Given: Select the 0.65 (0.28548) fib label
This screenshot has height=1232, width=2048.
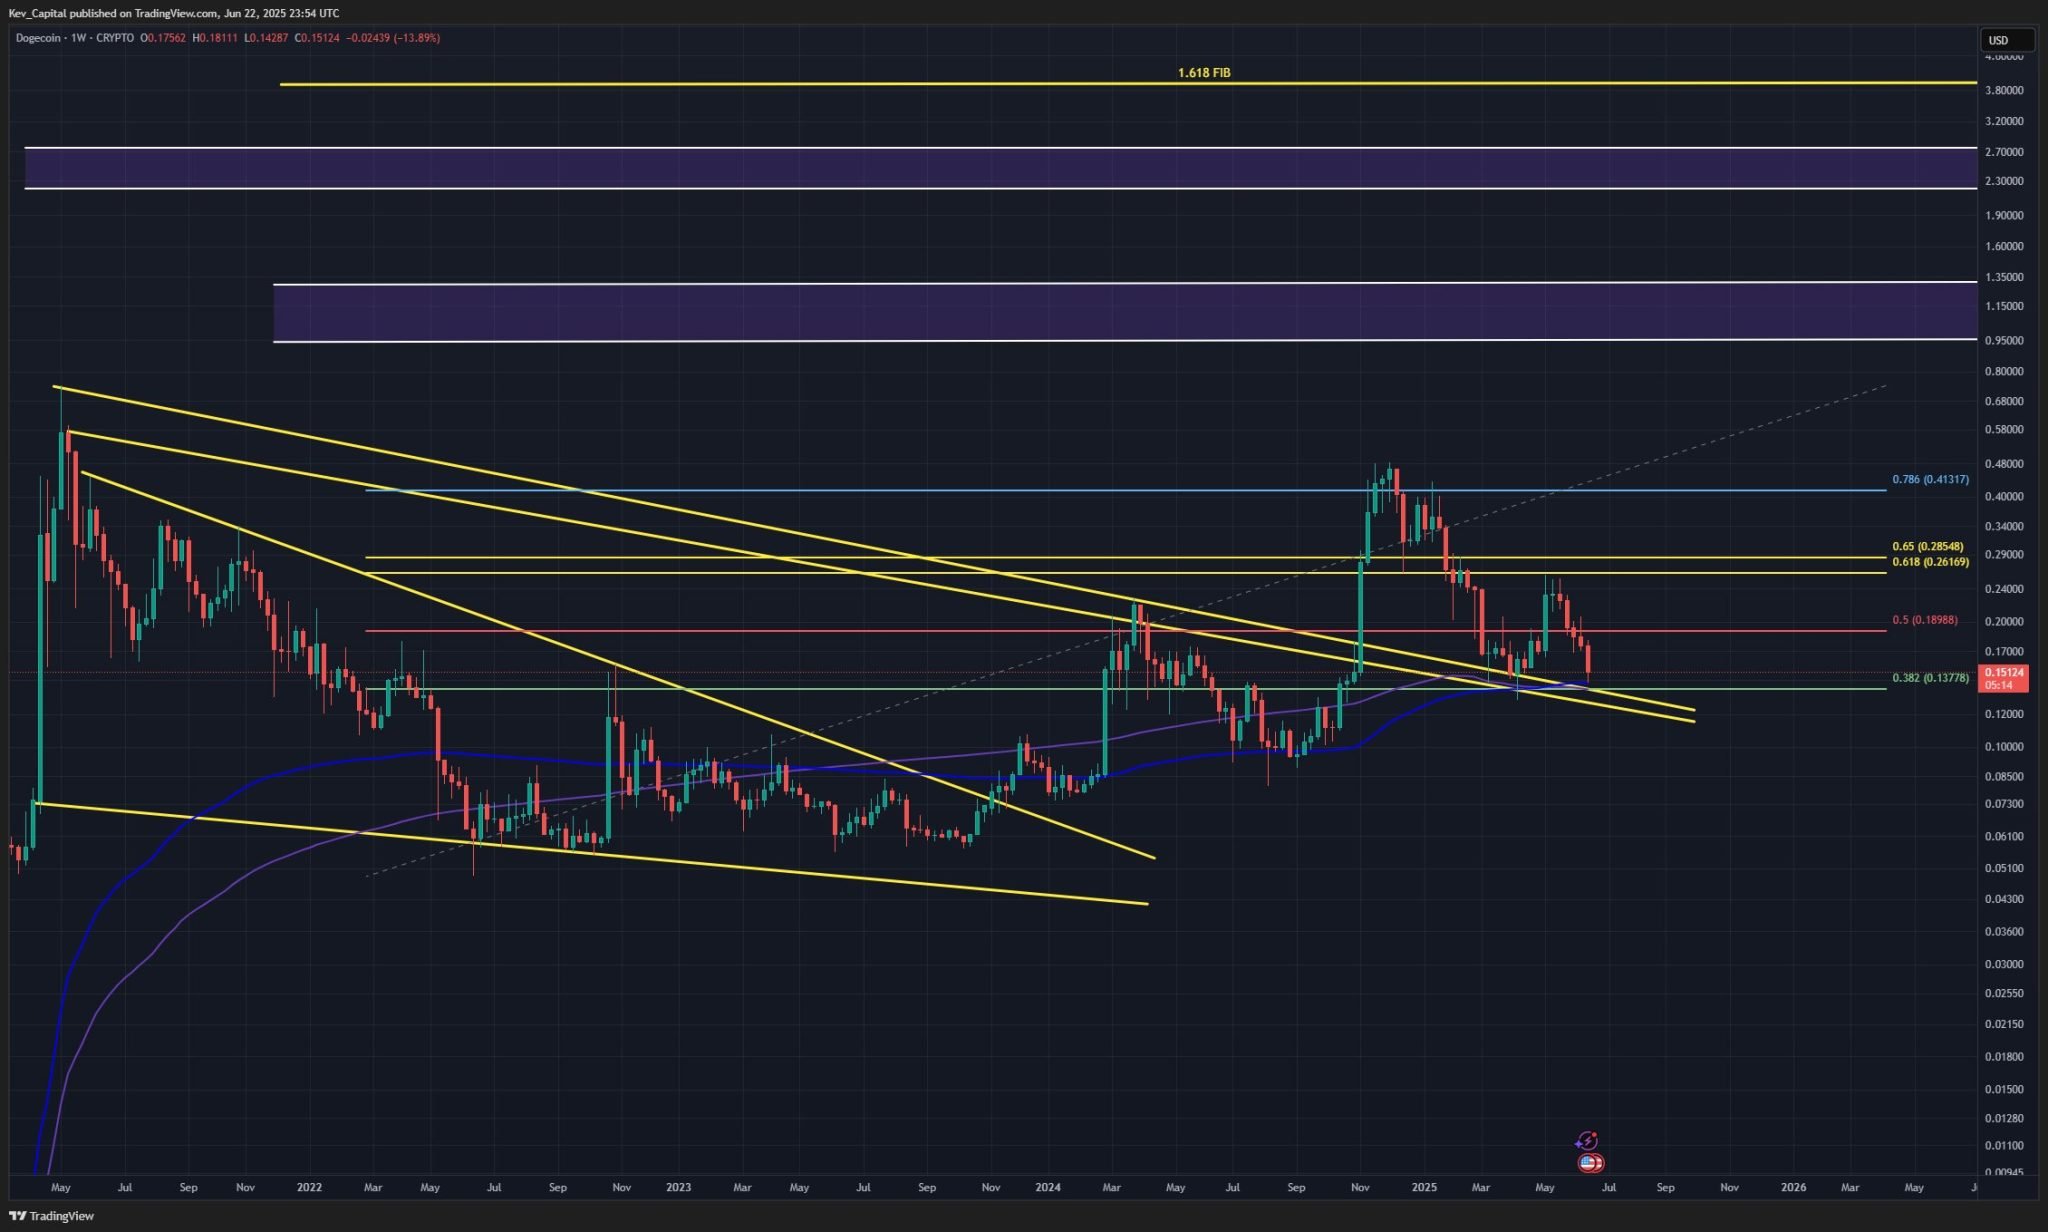Looking at the screenshot, I should (x=1927, y=547).
